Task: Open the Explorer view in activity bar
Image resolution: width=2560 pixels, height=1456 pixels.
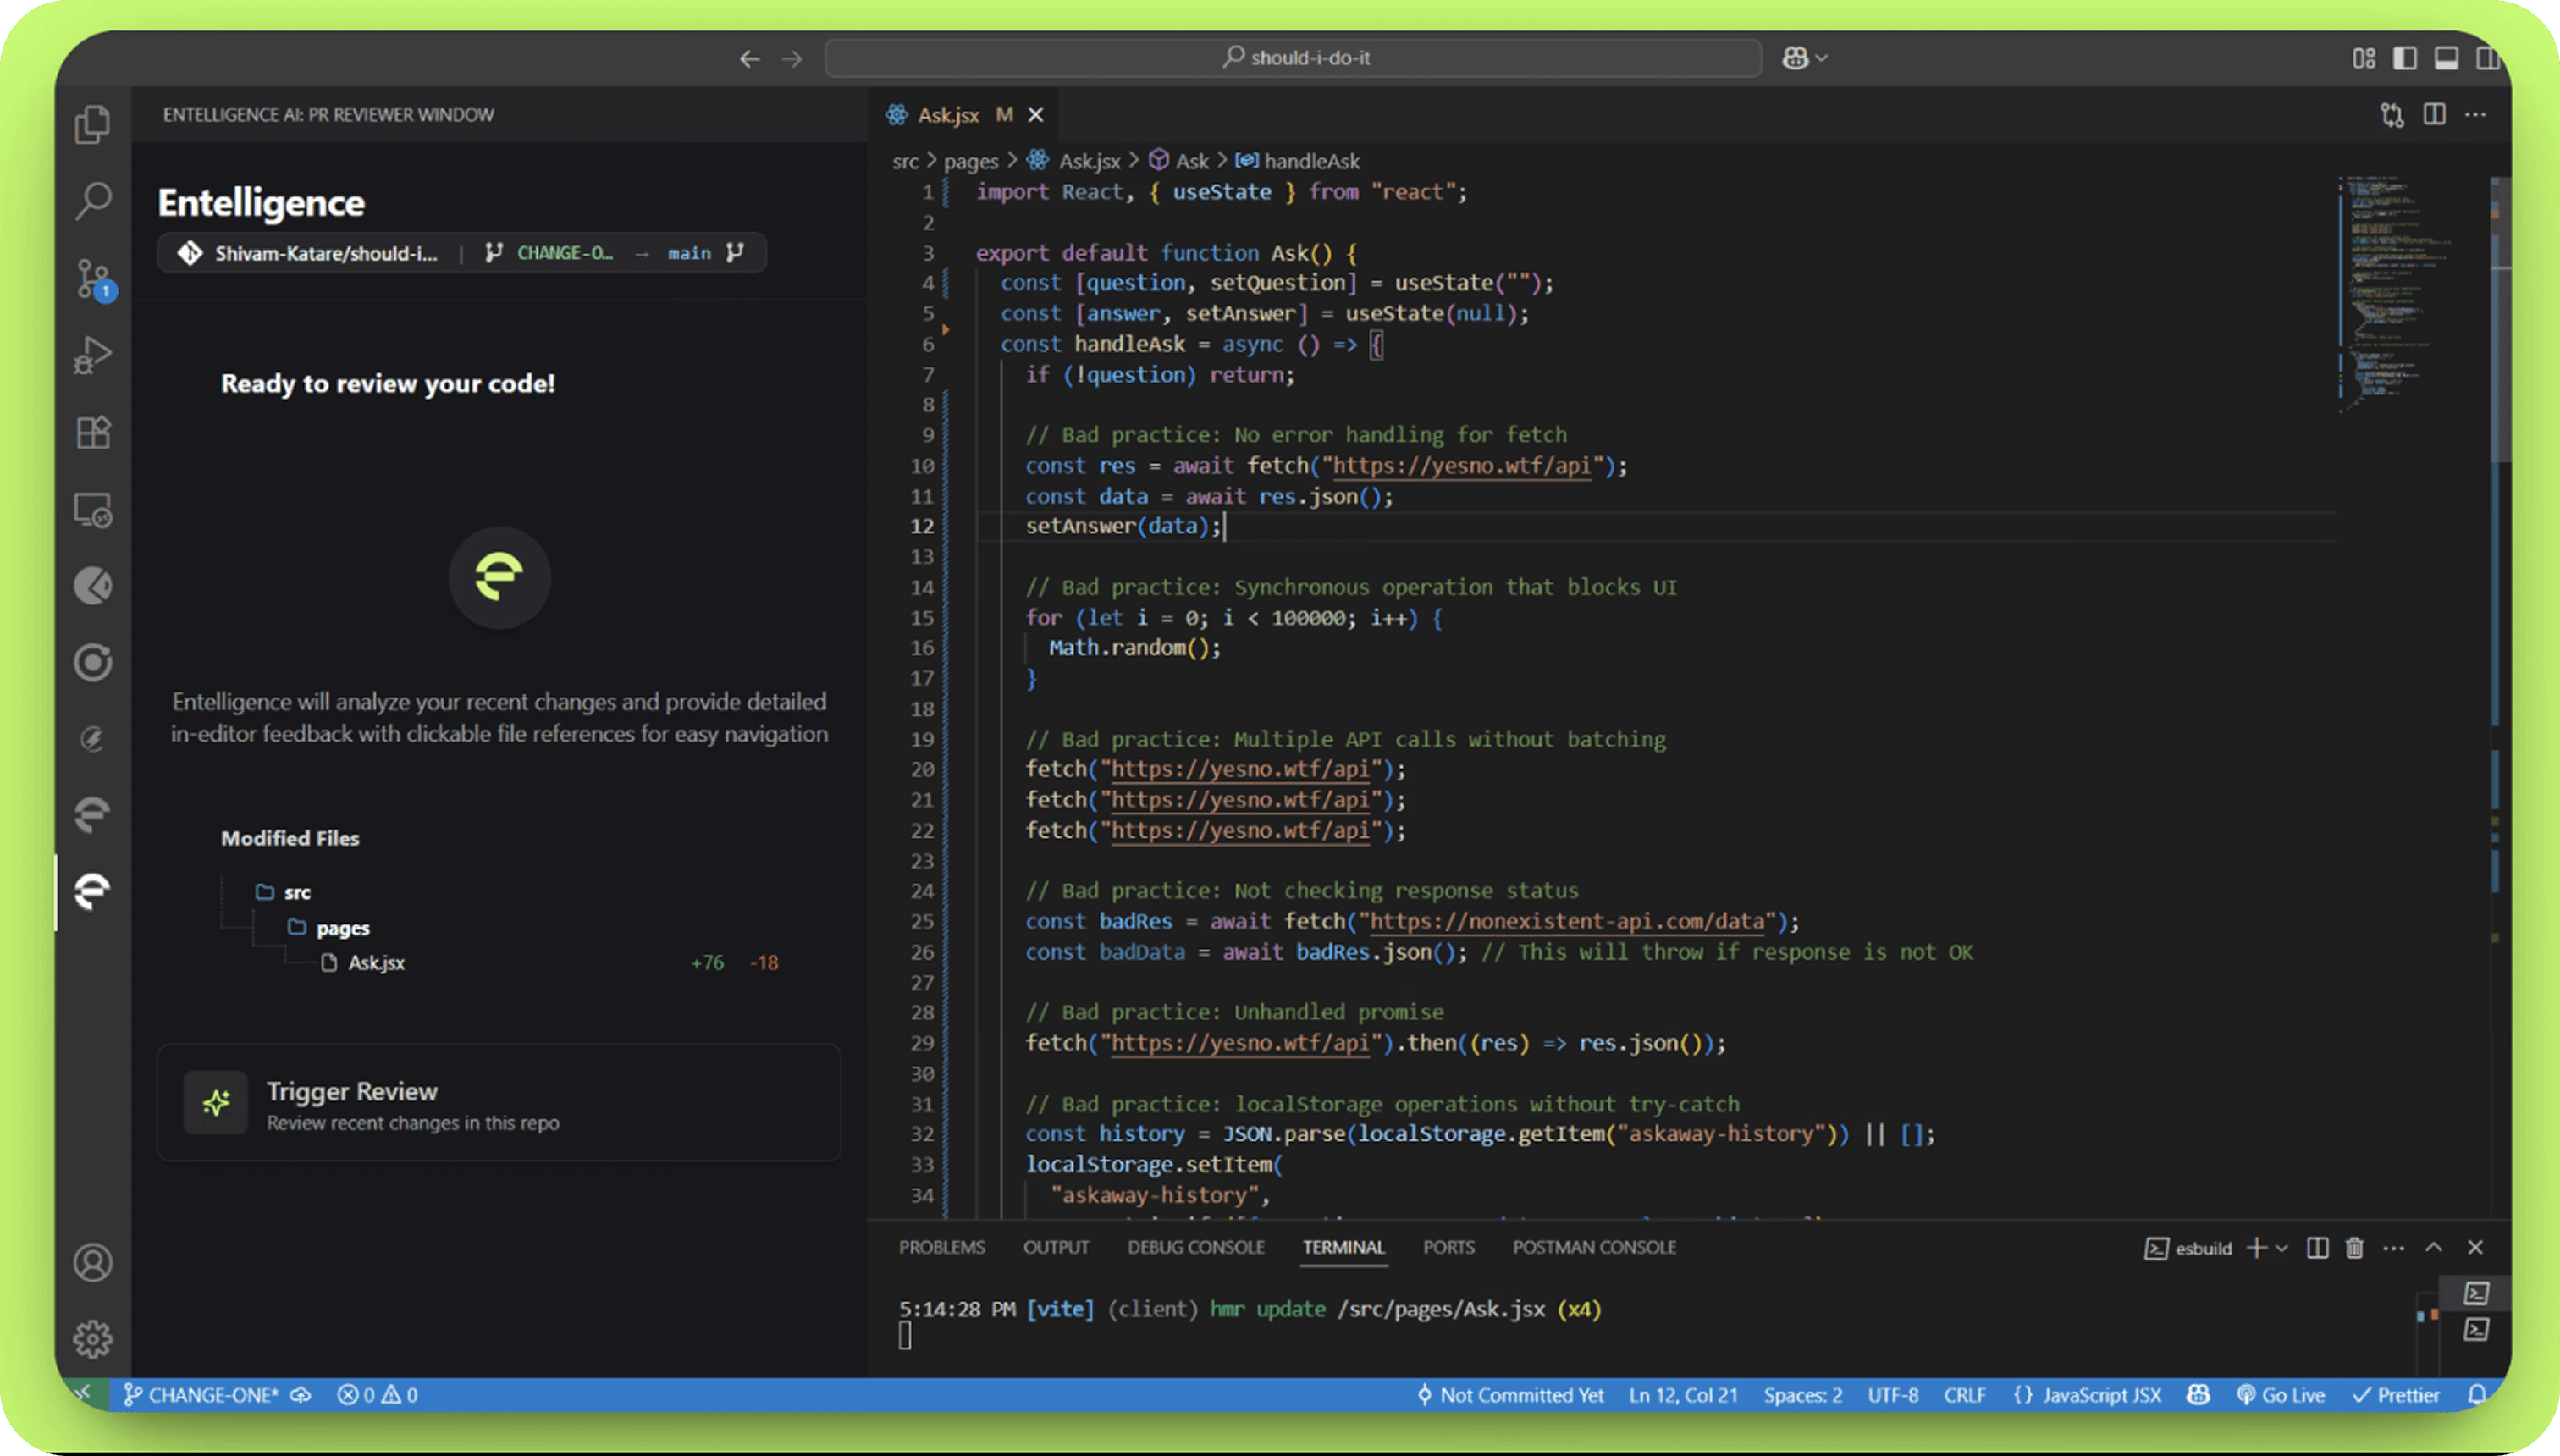Action: (x=93, y=124)
